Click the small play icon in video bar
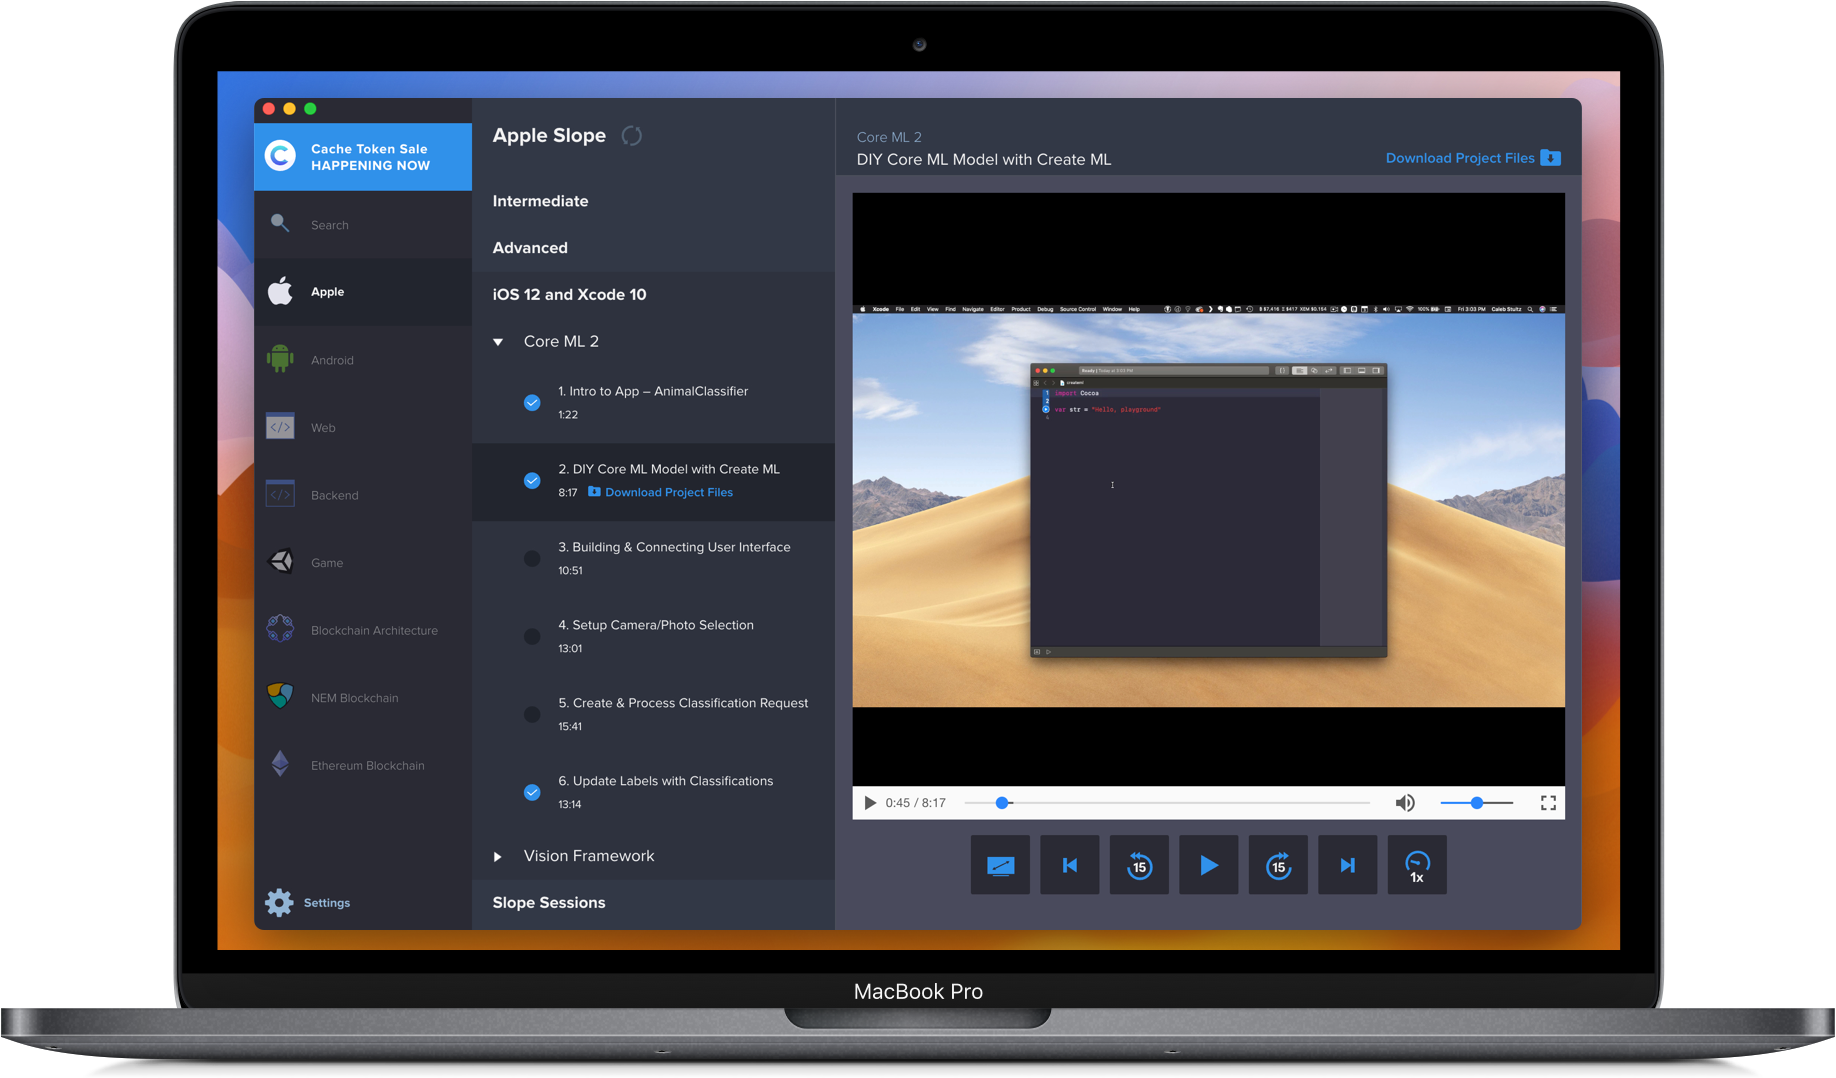This screenshot has width=1836, height=1078. pos(870,802)
